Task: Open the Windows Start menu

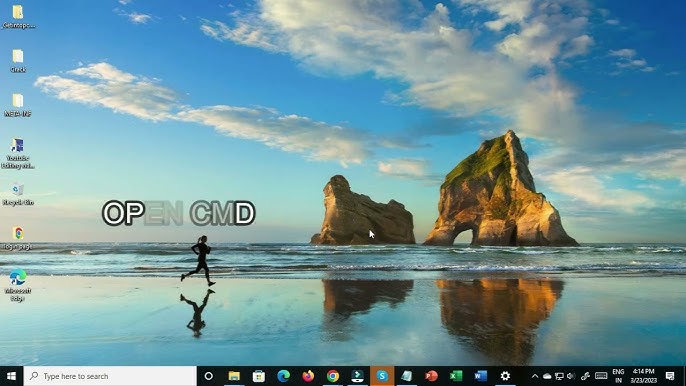Action: (11, 376)
